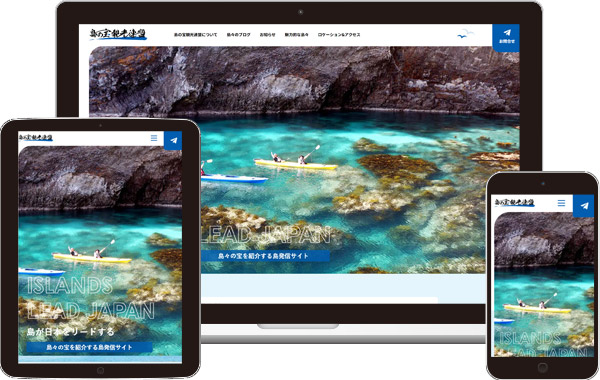Screen dimensions: 600x380
Task: Tap the site logo on the phone
Action: pyautogui.click(x=514, y=202)
